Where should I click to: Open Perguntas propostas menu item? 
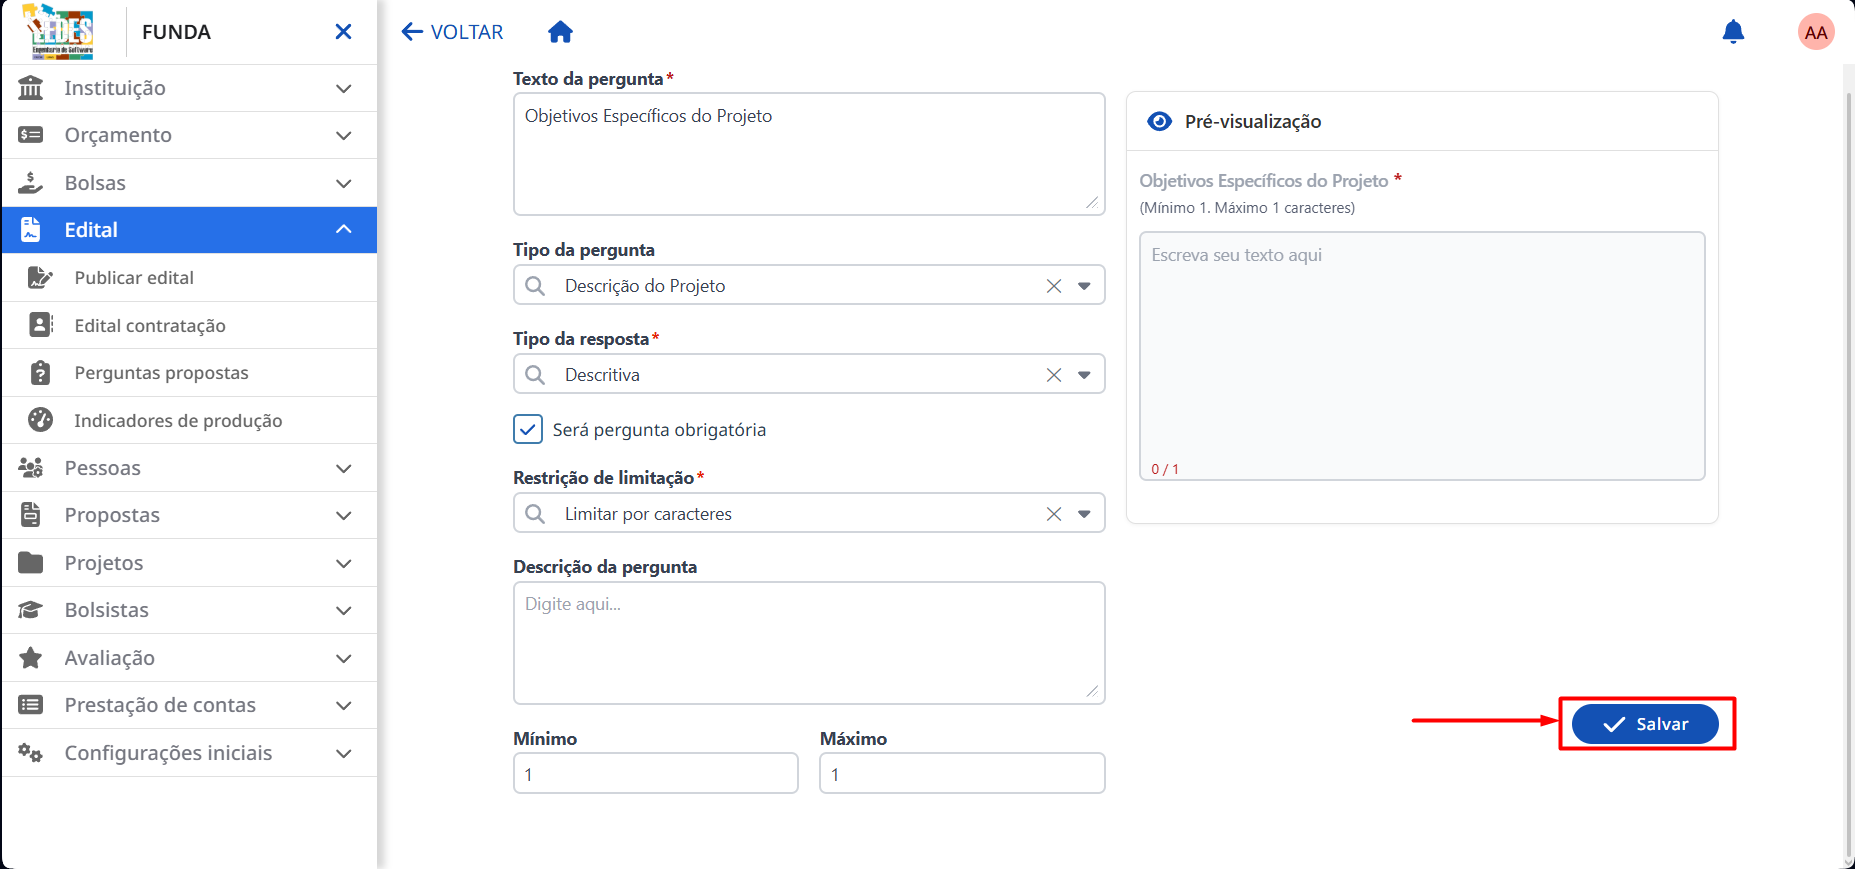pos(190,373)
